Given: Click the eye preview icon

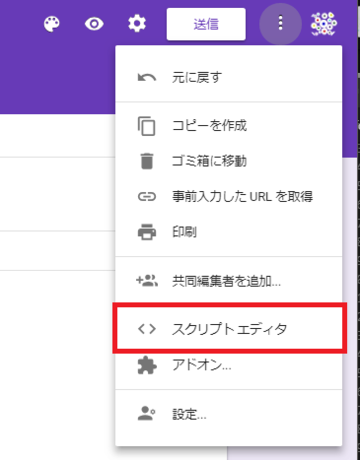Looking at the screenshot, I should coord(94,24).
